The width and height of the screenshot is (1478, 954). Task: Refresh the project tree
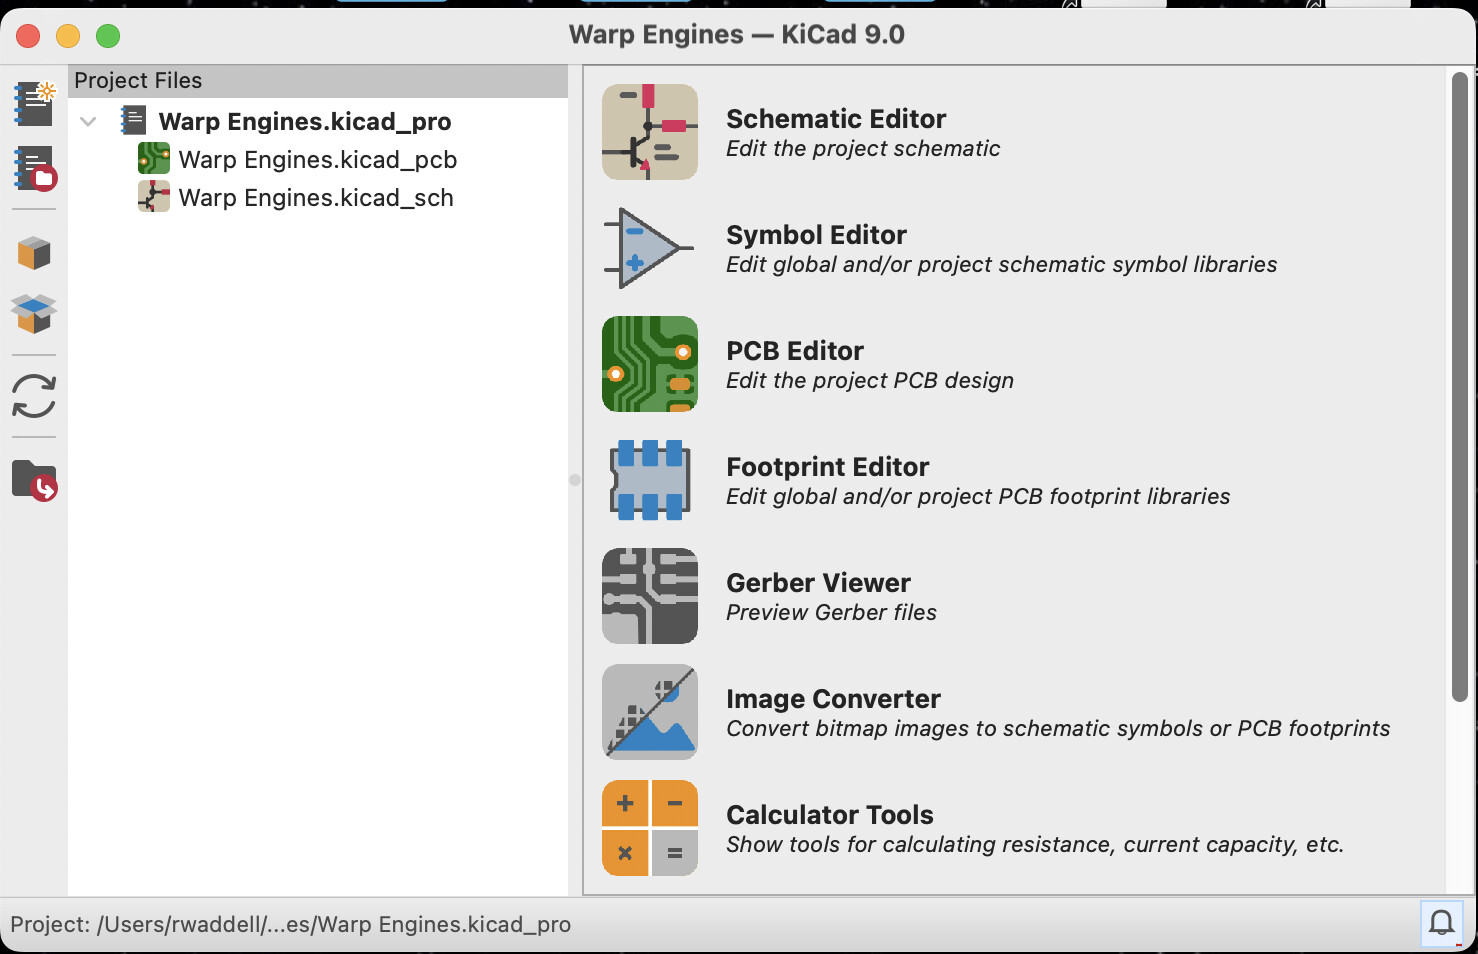tap(34, 396)
